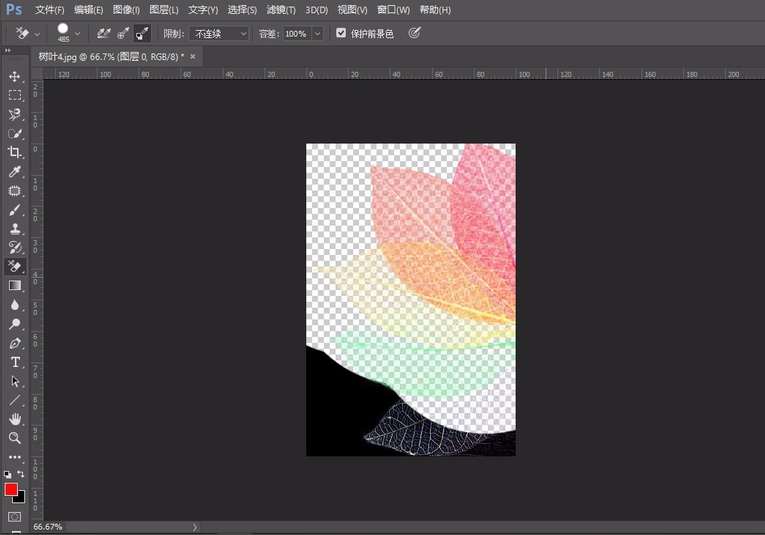Toggle the 保护前景色 checkbox
Image resolution: width=765 pixels, height=535 pixels.
[341, 33]
